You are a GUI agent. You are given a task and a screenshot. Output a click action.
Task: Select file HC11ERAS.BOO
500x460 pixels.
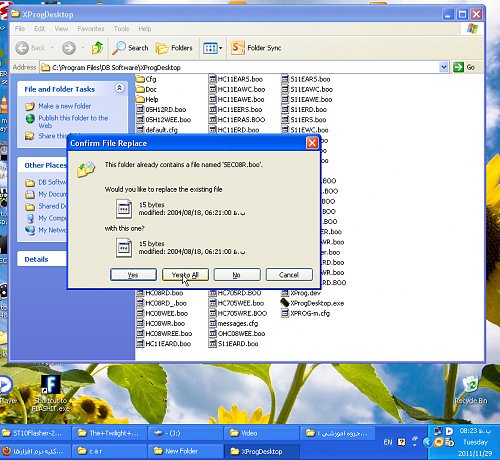(x=237, y=120)
